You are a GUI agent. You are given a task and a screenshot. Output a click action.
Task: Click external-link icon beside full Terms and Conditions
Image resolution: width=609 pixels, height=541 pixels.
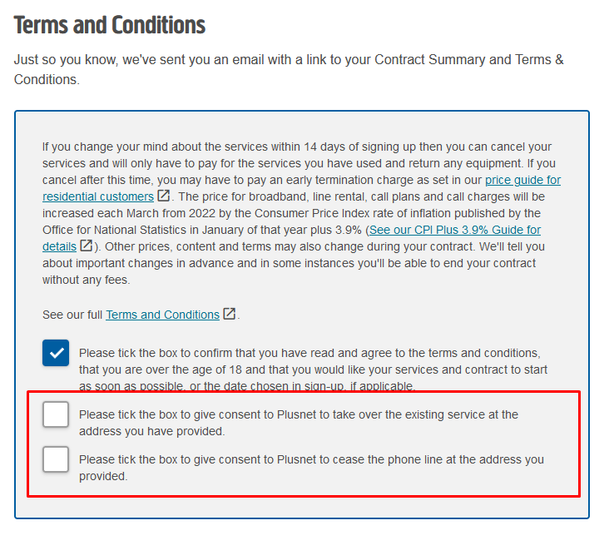230,314
